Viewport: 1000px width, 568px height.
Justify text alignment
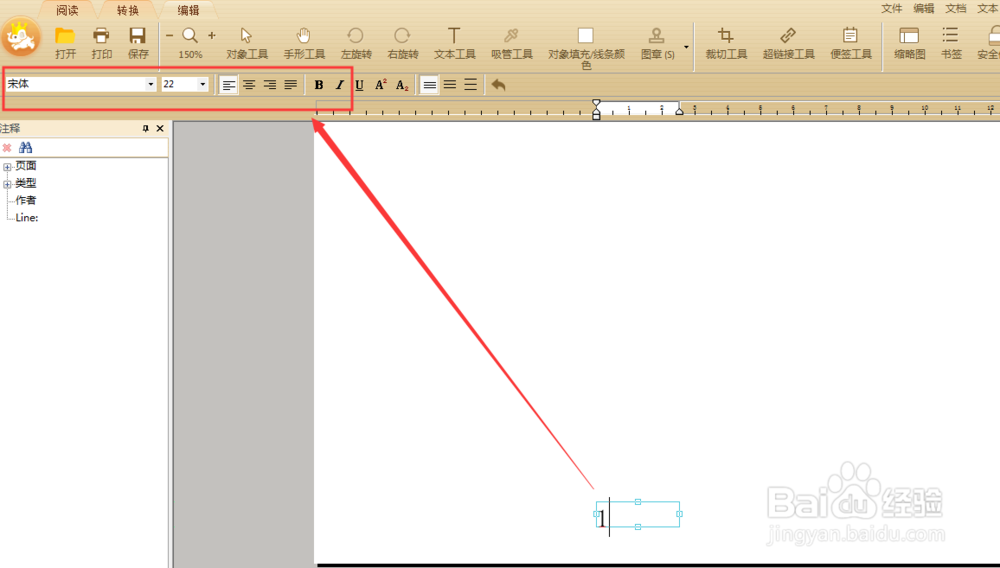tap(290, 85)
